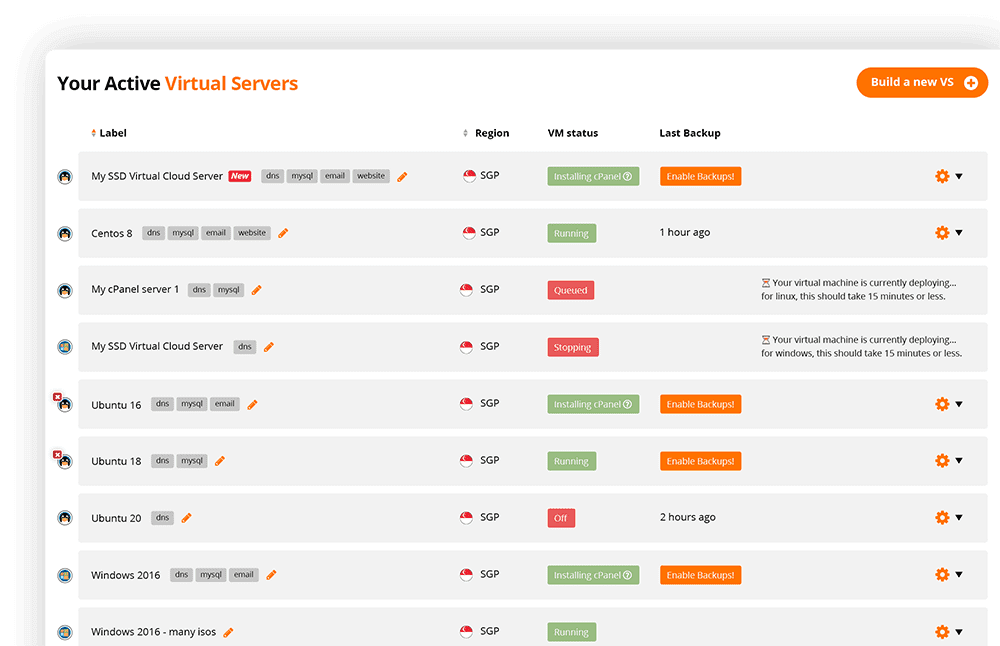Sort servers by the Label column
Screen dimensions: 1000x646
[x=108, y=133]
